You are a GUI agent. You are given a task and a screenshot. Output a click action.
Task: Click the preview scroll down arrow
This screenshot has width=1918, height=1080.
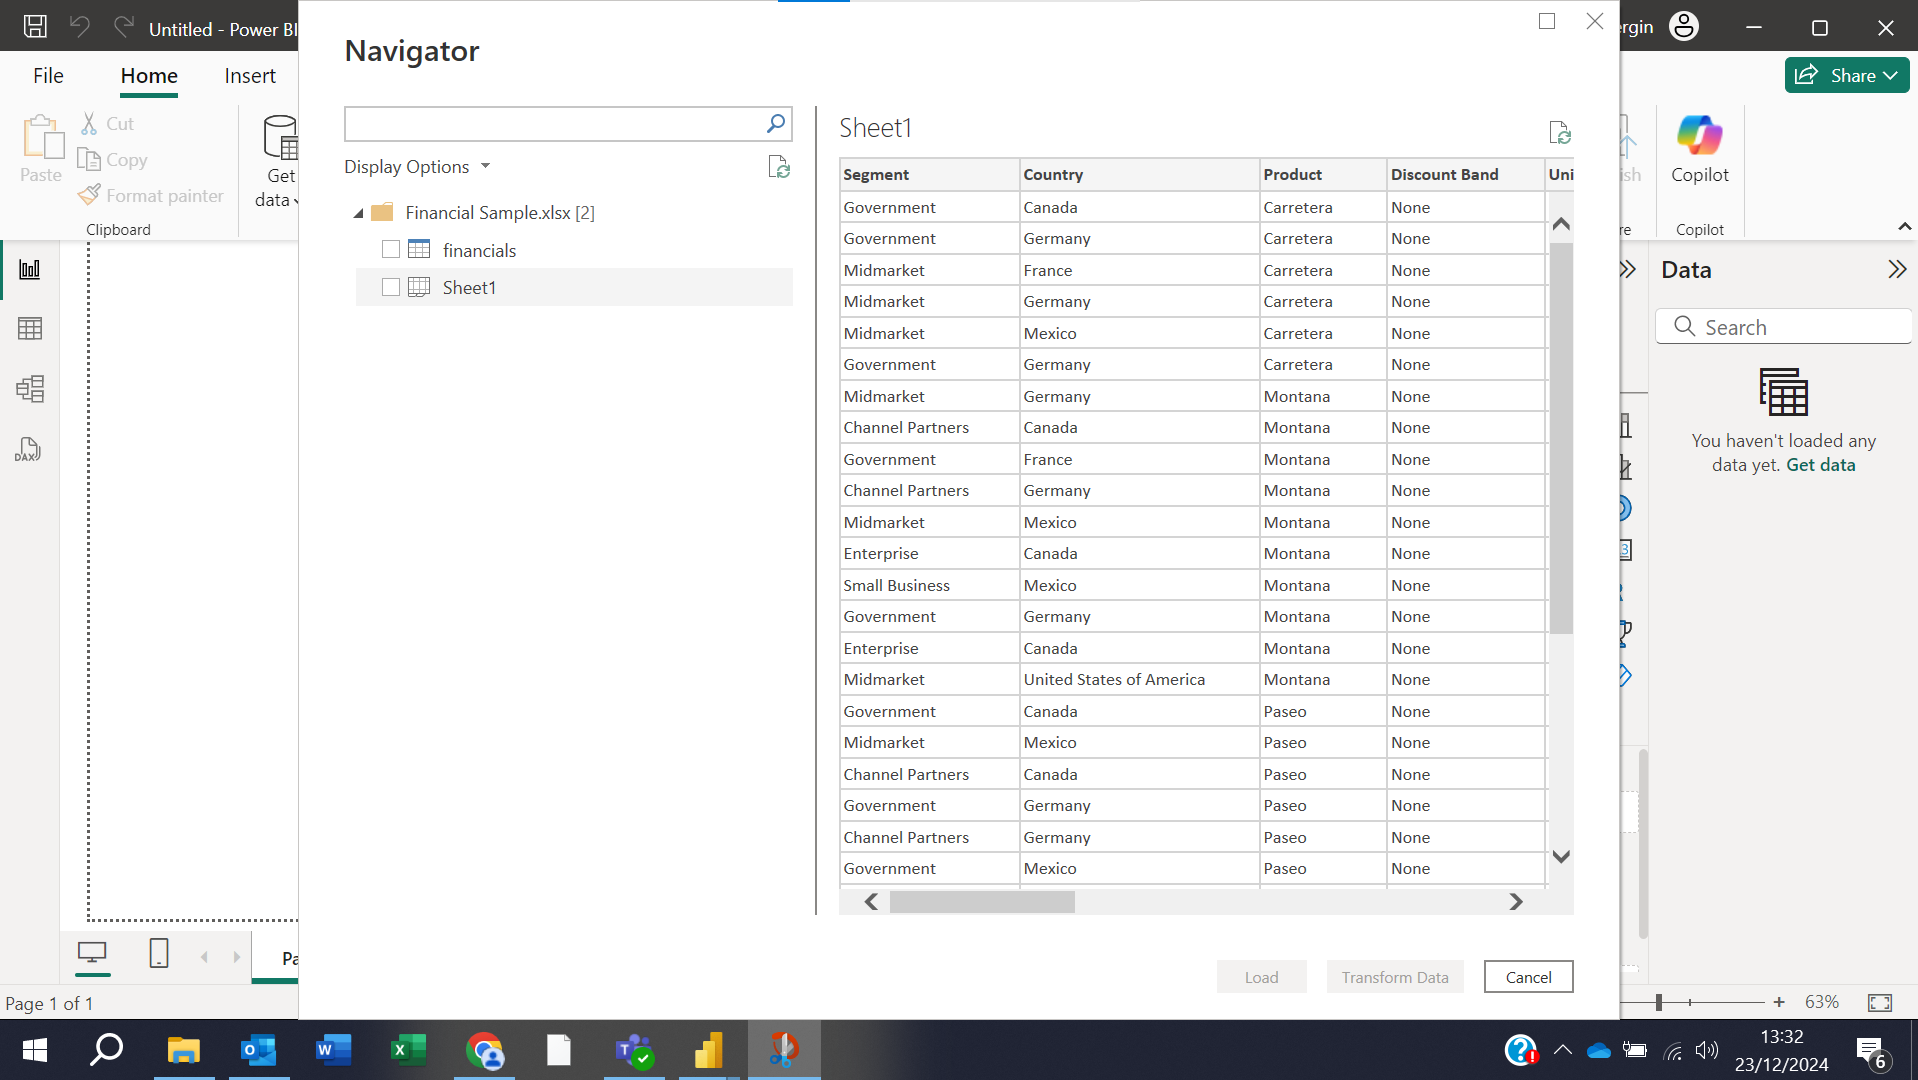[x=1561, y=857]
